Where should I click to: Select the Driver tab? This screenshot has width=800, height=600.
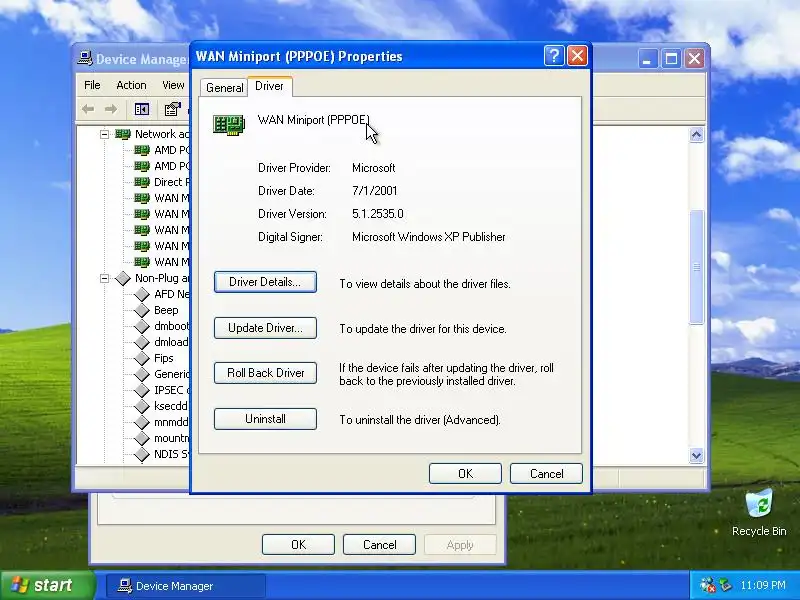(x=269, y=86)
